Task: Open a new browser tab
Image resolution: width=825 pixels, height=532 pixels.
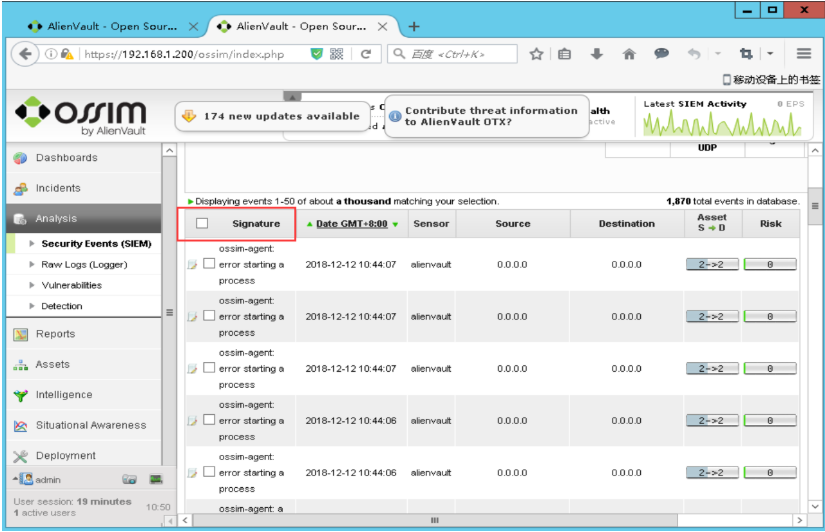Action: tap(414, 26)
